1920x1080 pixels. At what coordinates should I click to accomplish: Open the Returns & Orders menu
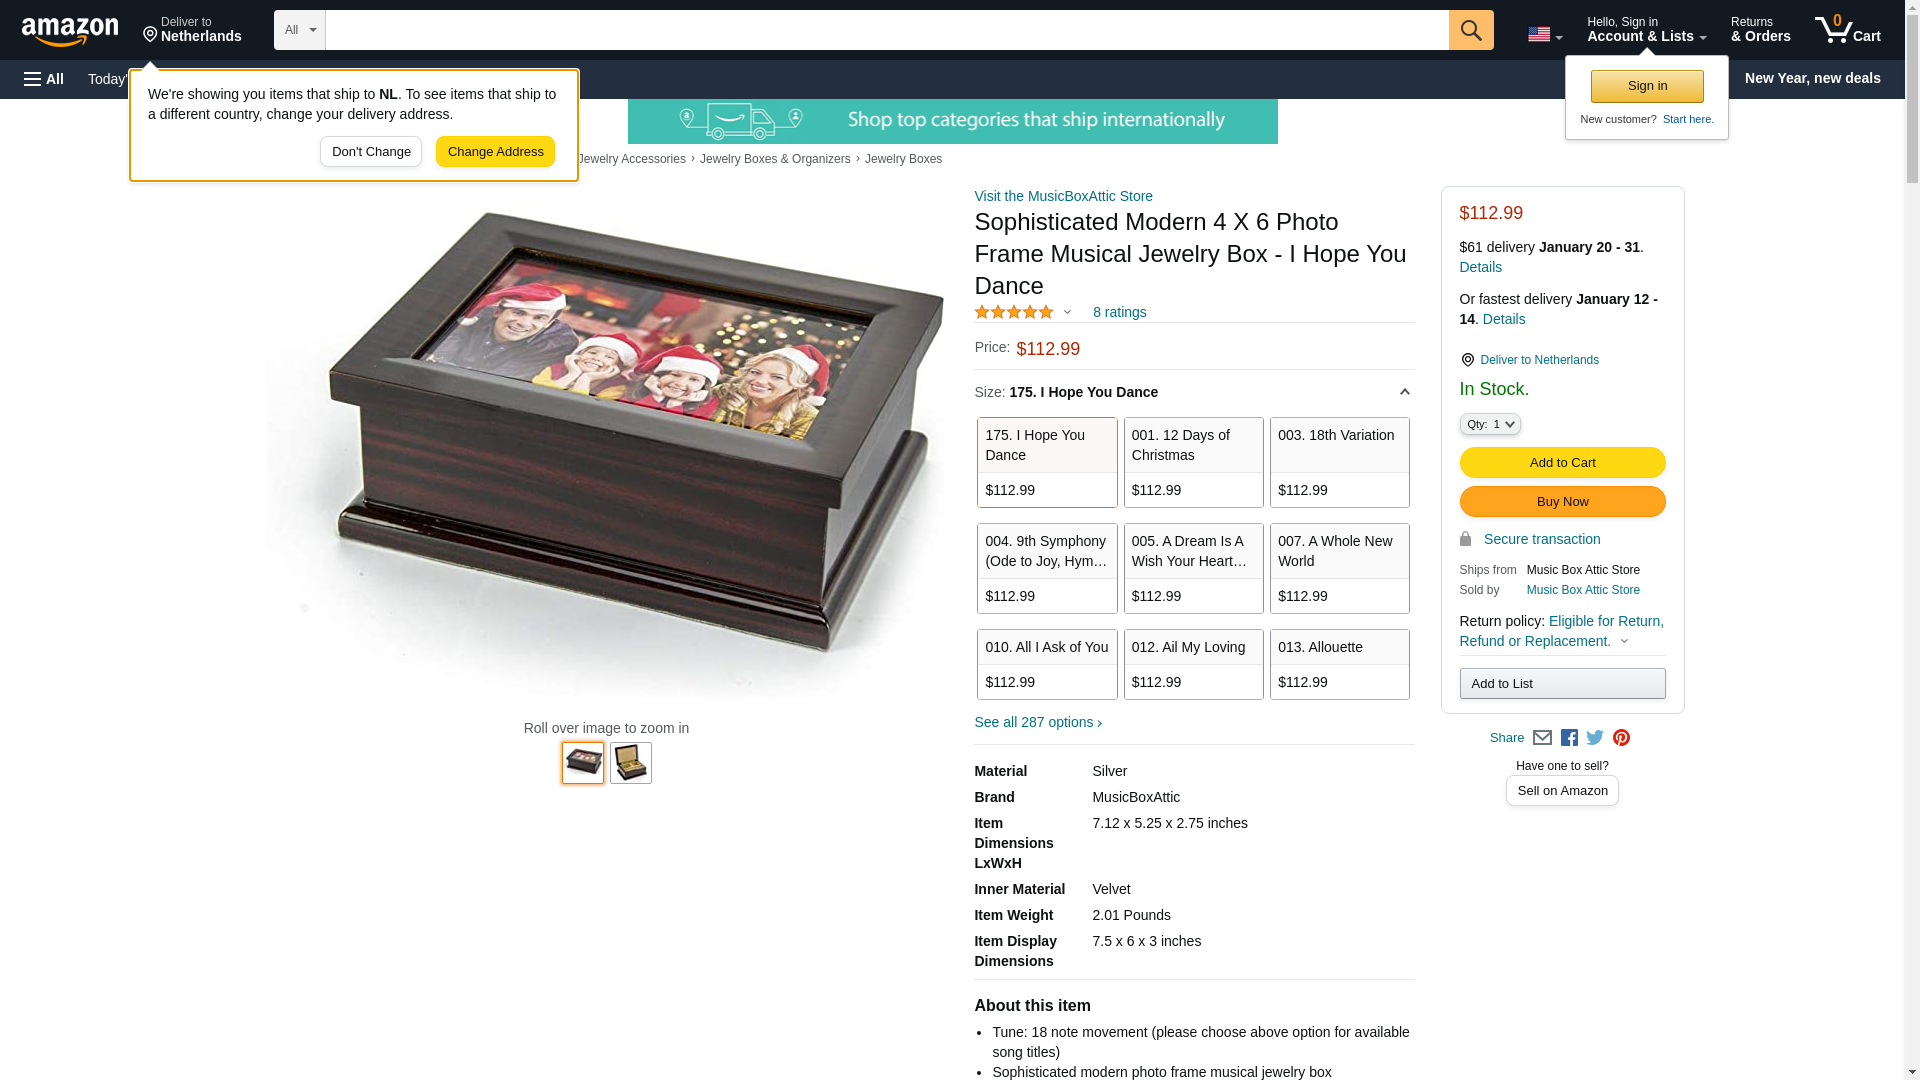click(1760, 30)
